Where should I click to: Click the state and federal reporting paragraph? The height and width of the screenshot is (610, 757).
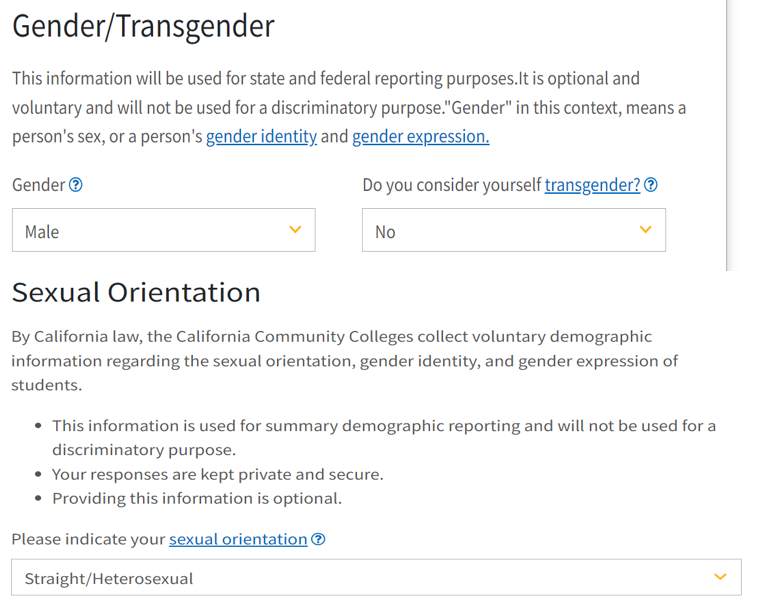[349, 108]
